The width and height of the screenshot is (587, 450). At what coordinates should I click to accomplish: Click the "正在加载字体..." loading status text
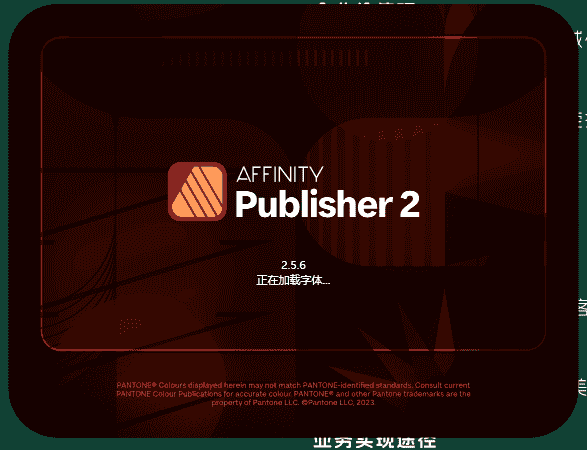point(293,280)
